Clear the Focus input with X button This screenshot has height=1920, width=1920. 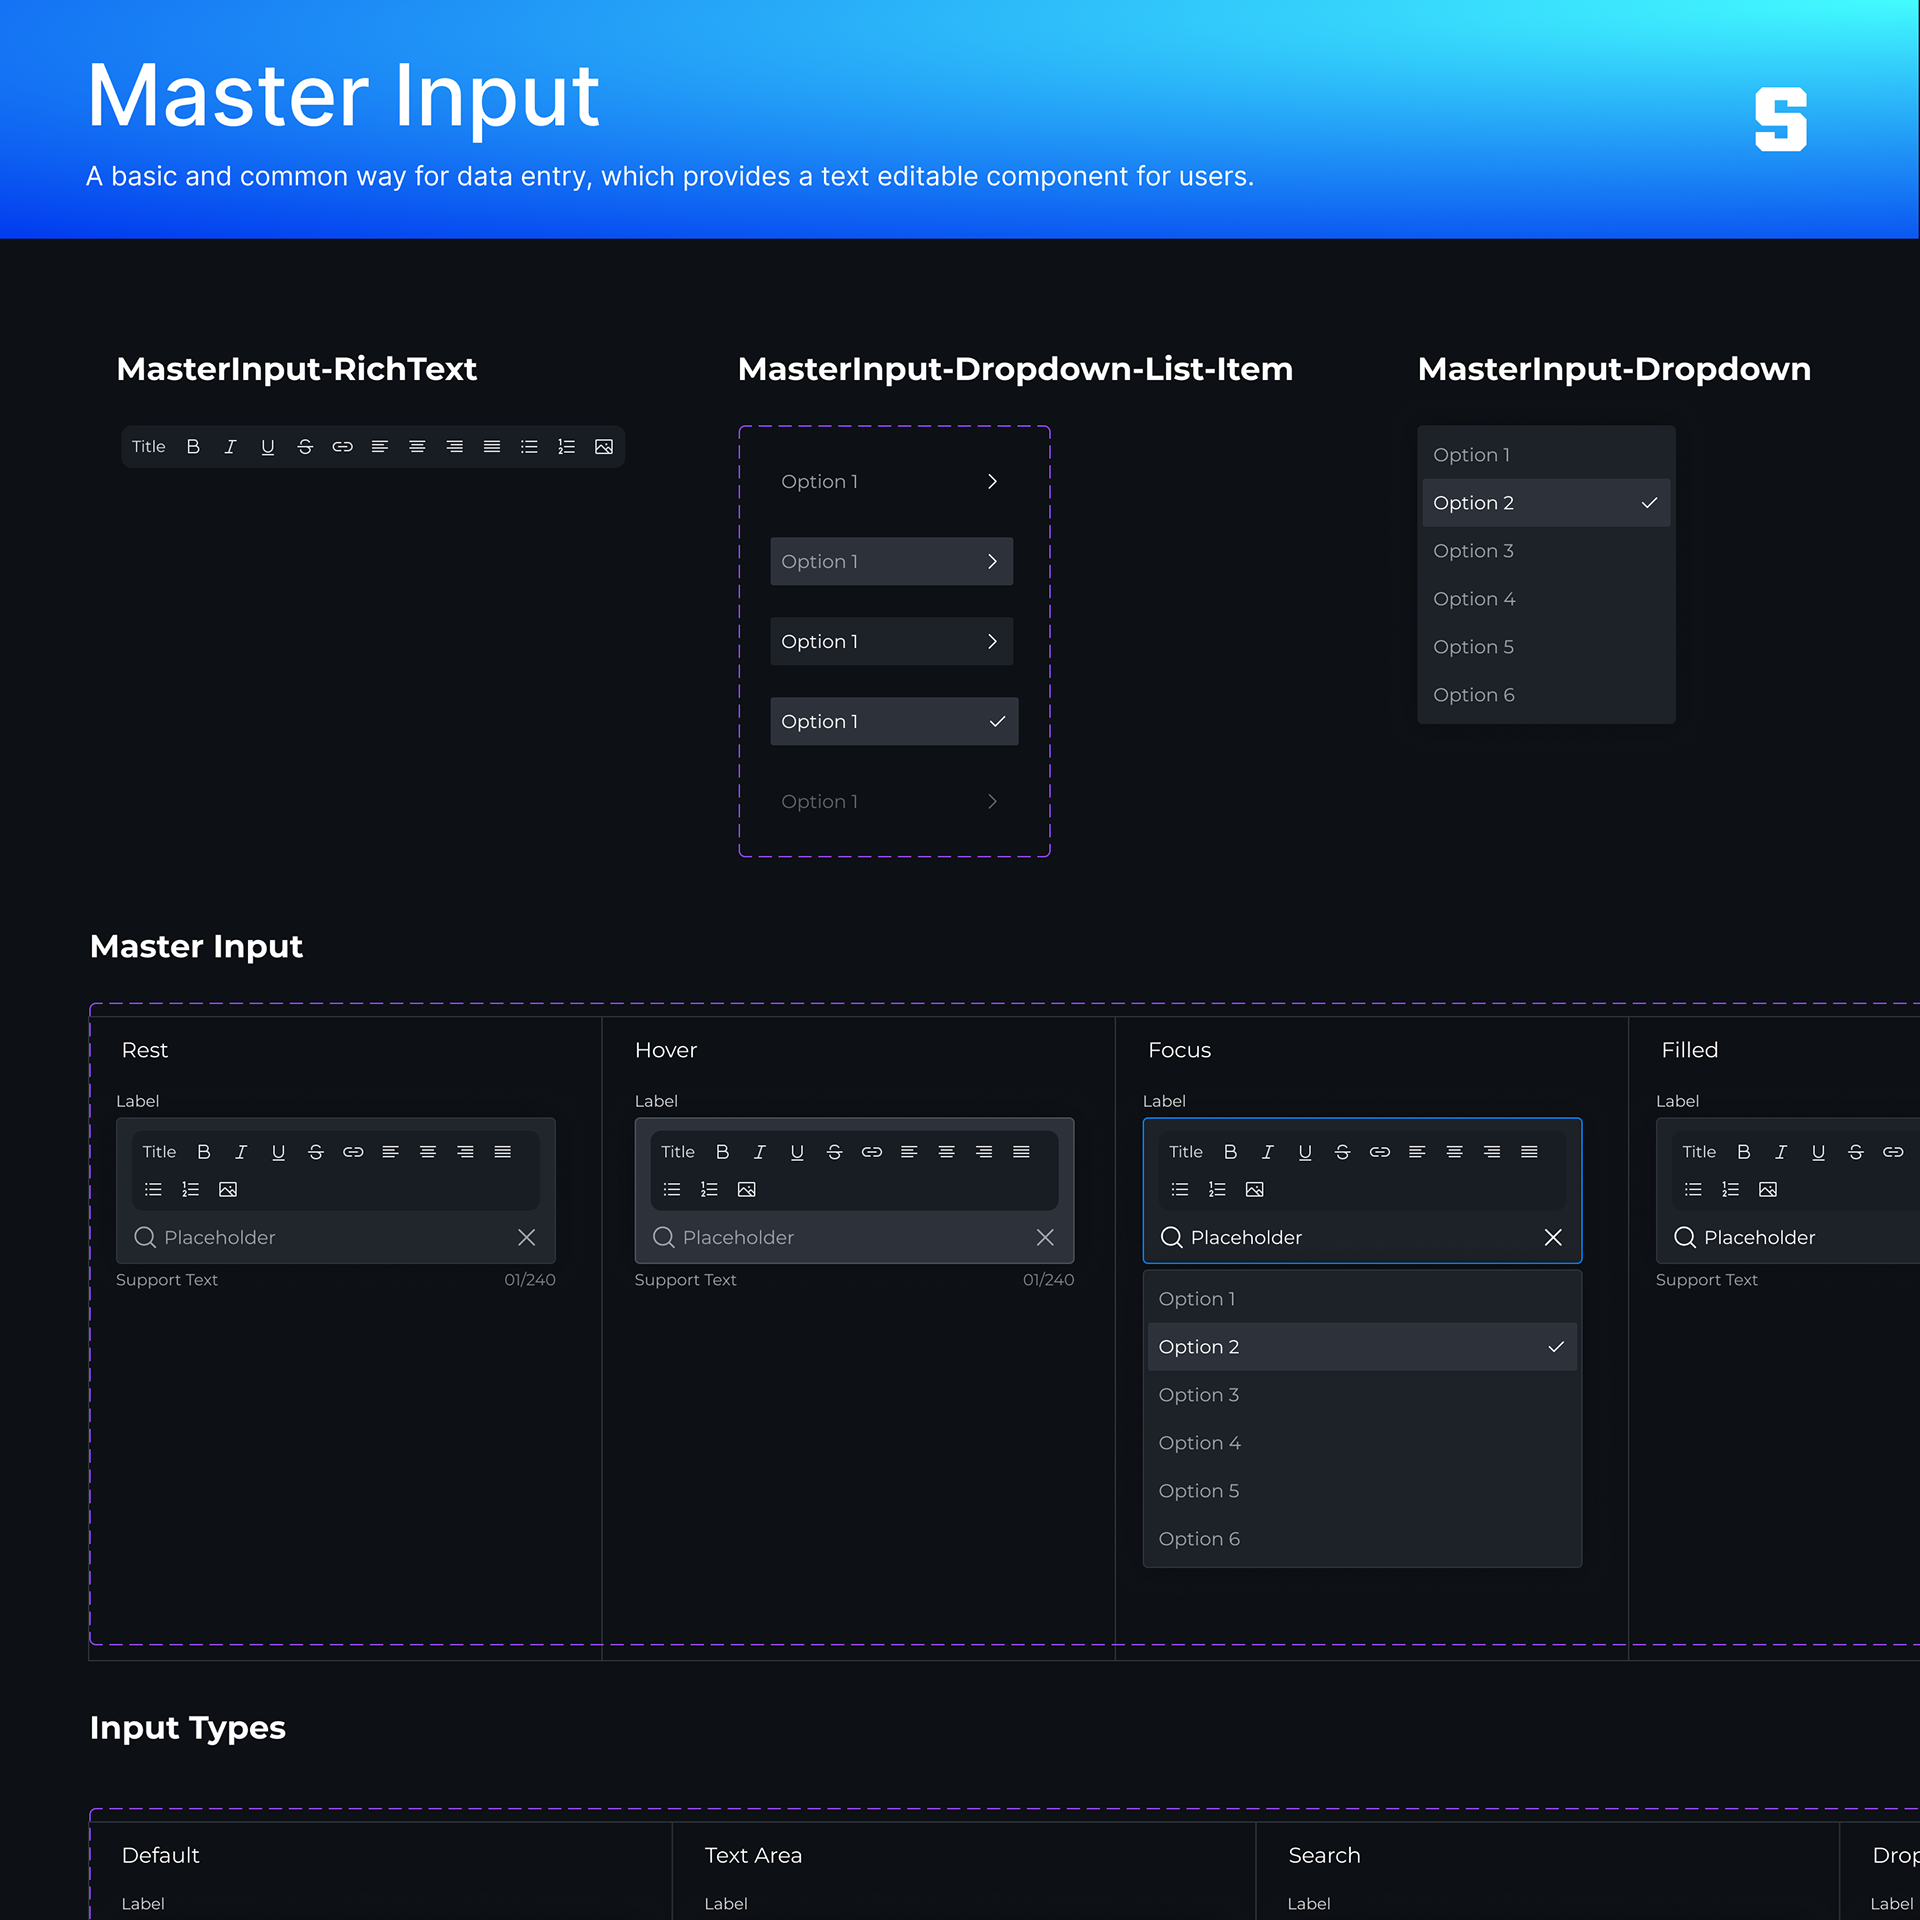[1553, 1237]
